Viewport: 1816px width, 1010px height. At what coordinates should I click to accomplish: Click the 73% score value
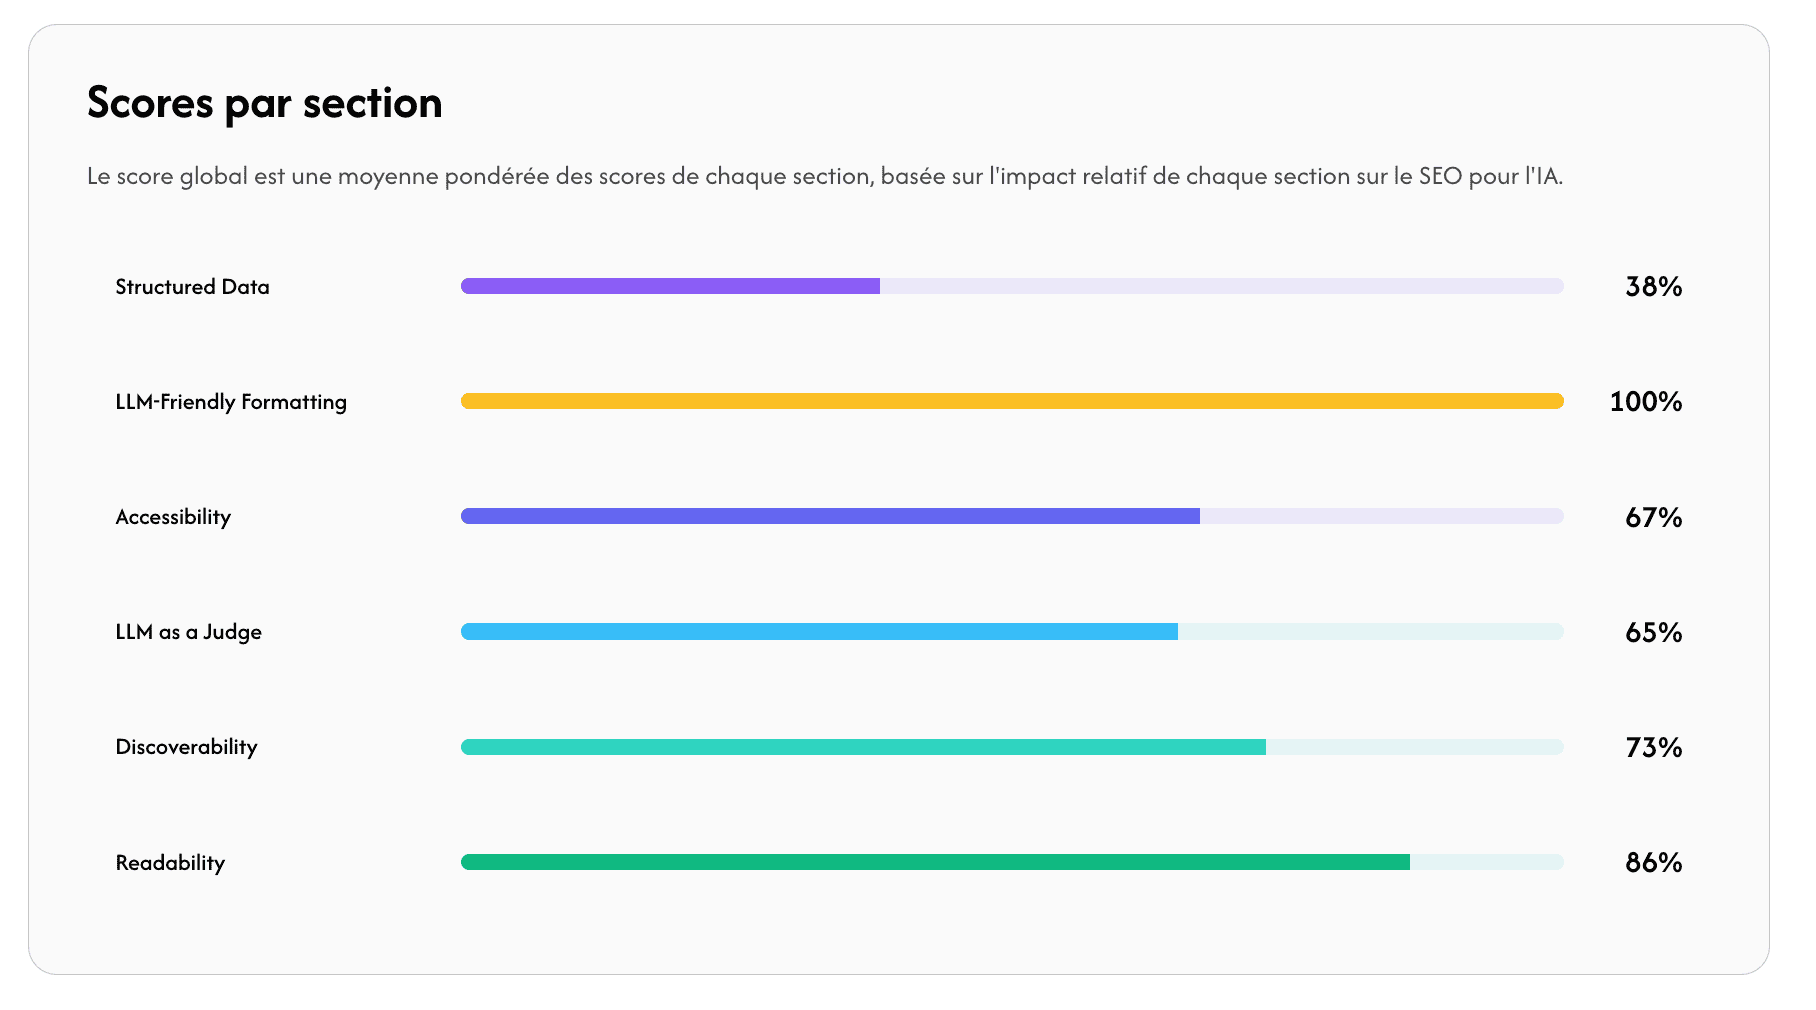coord(1653,747)
